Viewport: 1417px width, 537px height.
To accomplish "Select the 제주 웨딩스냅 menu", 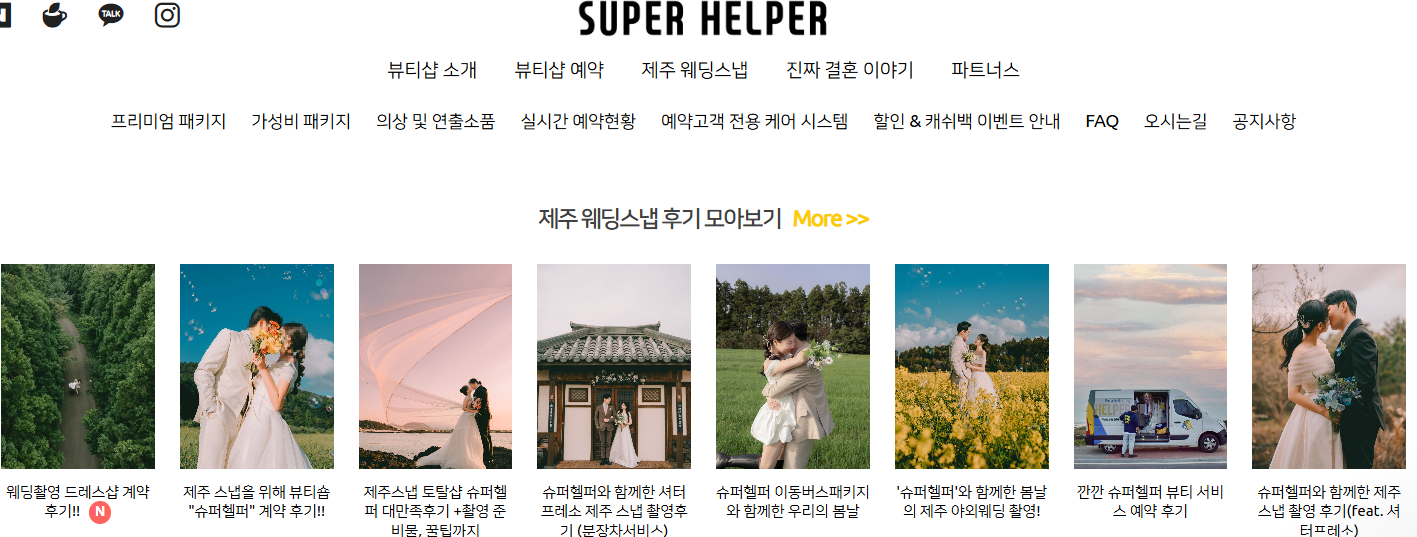I will click(x=695, y=70).
